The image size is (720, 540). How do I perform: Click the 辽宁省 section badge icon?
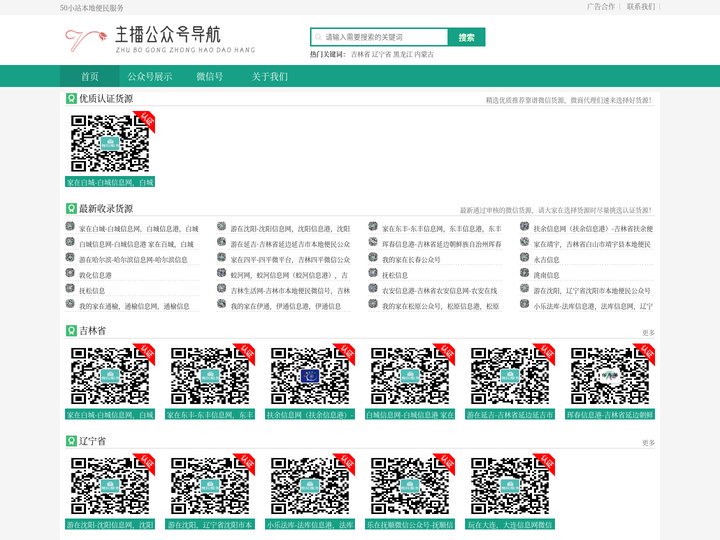[x=71, y=441]
